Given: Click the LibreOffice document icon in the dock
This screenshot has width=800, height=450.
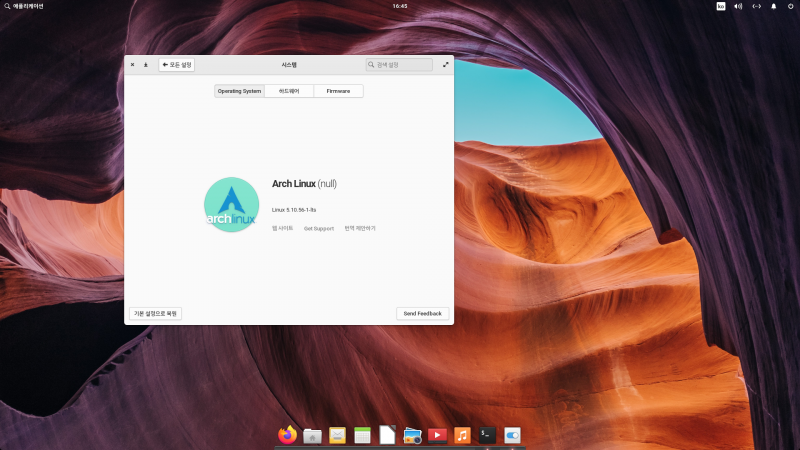Looking at the screenshot, I should pos(387,435).
